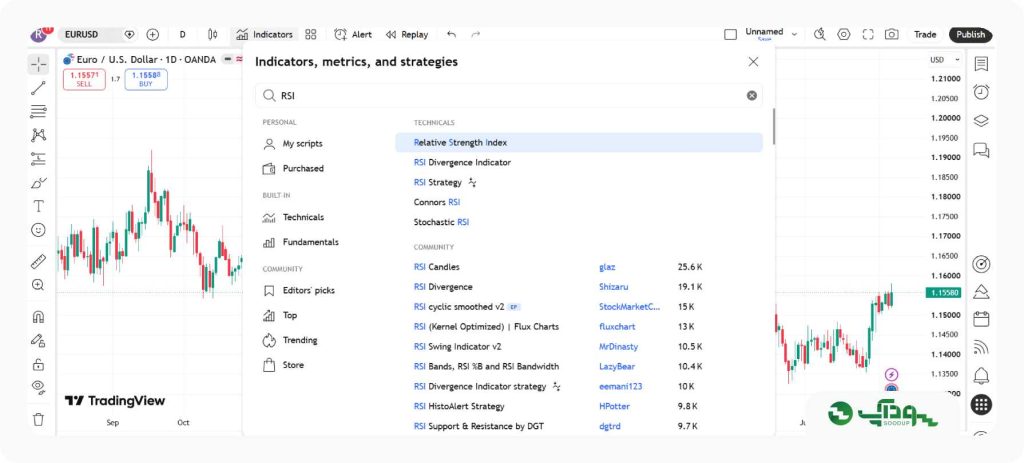Select the Technicals built-in category
Viewport: 1024px width, 463px height.
point(294,217)
